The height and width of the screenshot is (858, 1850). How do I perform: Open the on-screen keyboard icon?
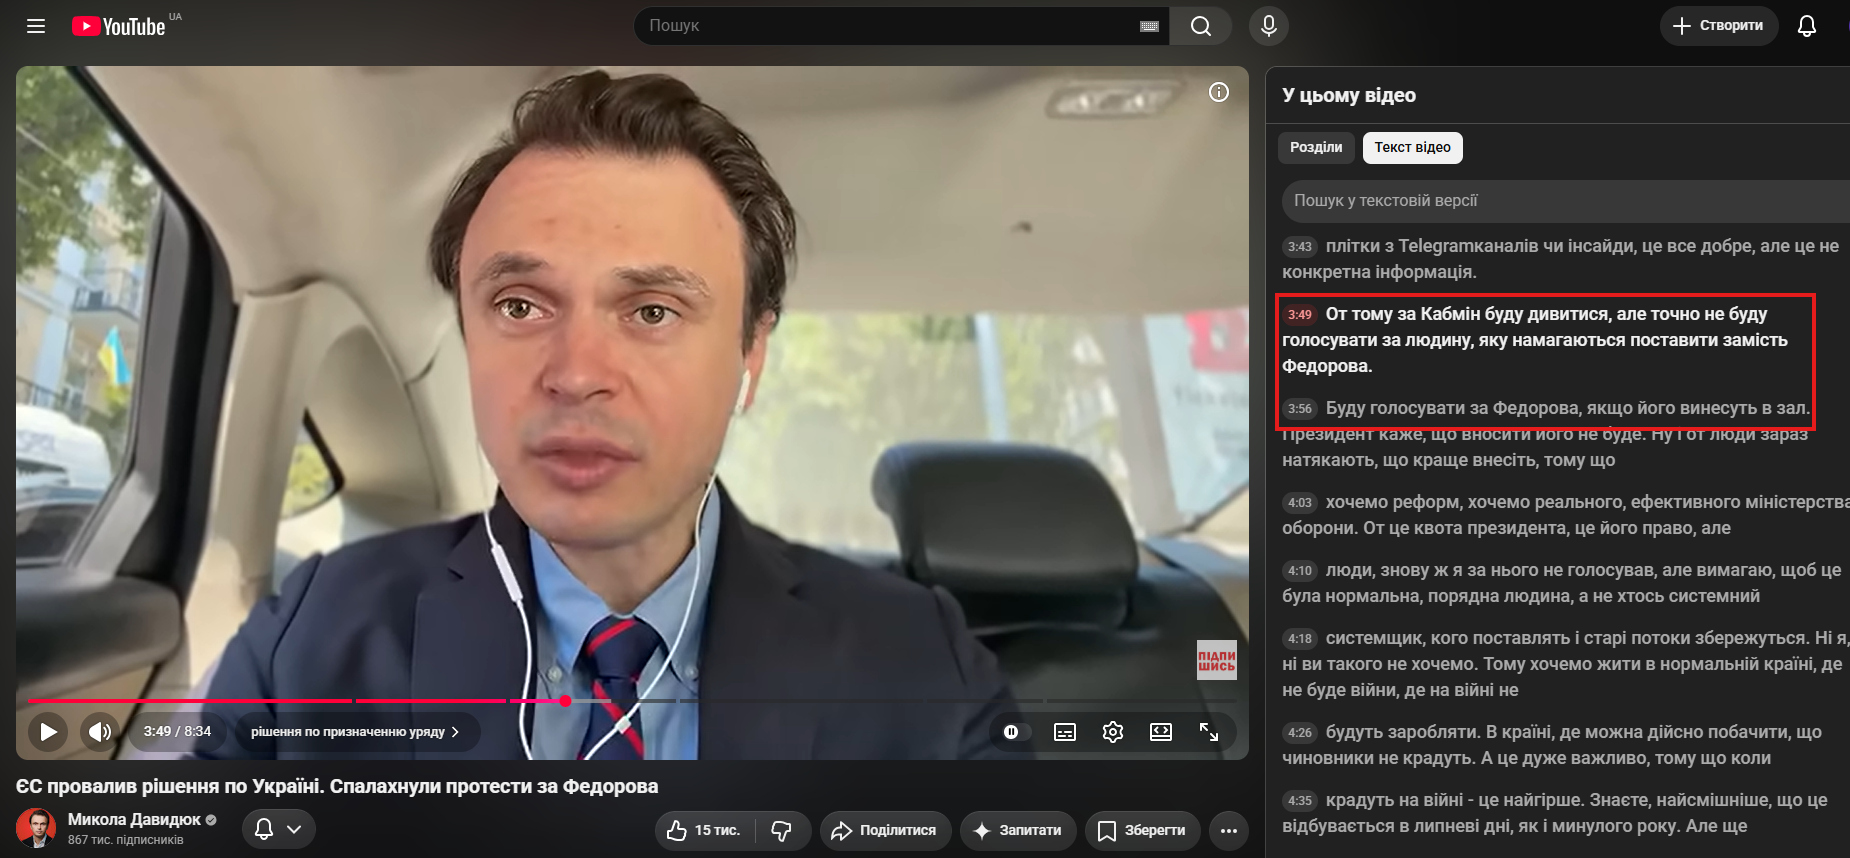(x=1149, y=26)
